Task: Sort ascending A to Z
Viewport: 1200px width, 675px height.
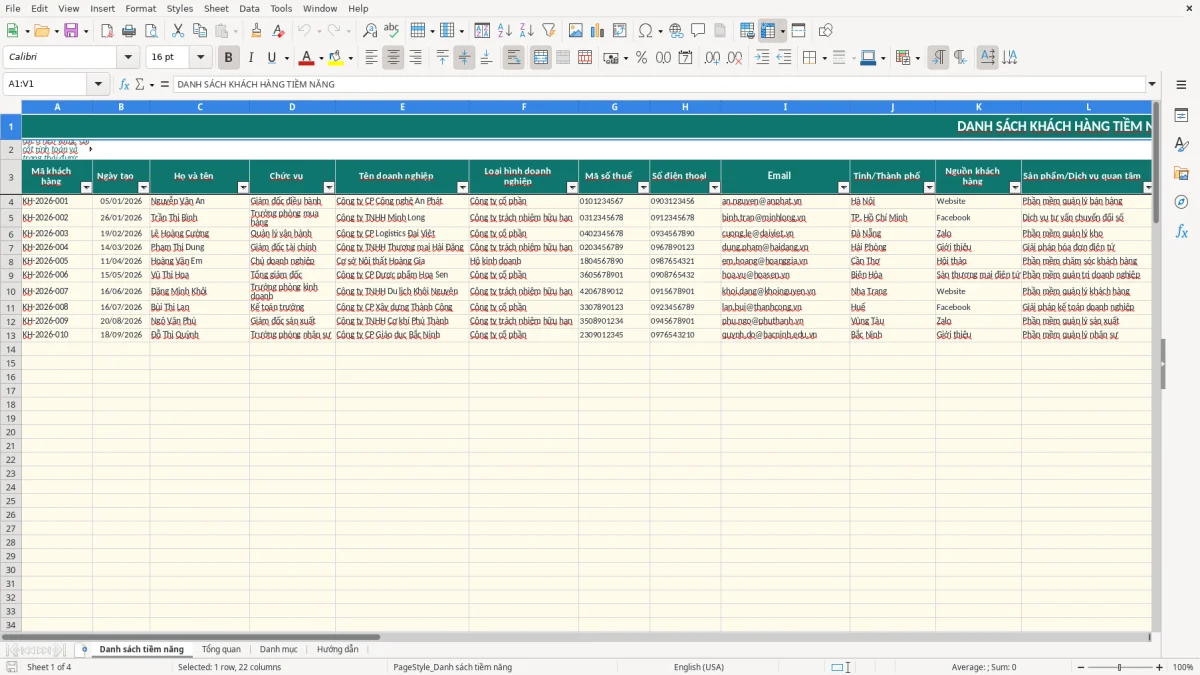Action: (x=505, y=31)
